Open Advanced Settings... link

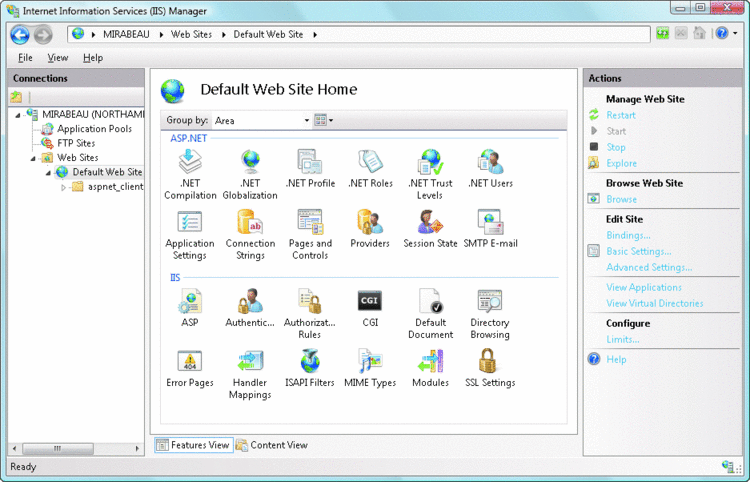(x=649, y=268)
